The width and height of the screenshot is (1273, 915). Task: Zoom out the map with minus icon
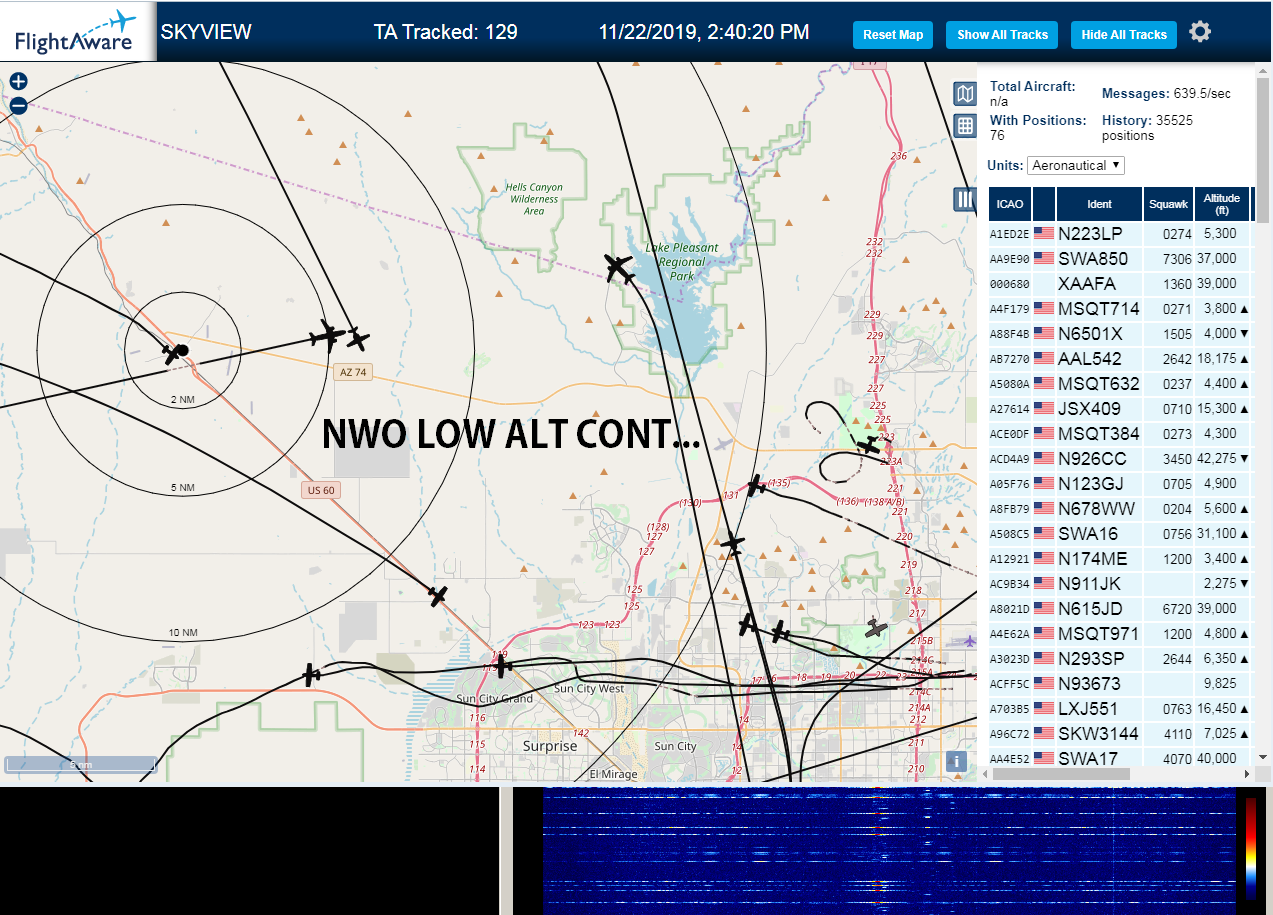pyautogui.click(x=18, y=105)
